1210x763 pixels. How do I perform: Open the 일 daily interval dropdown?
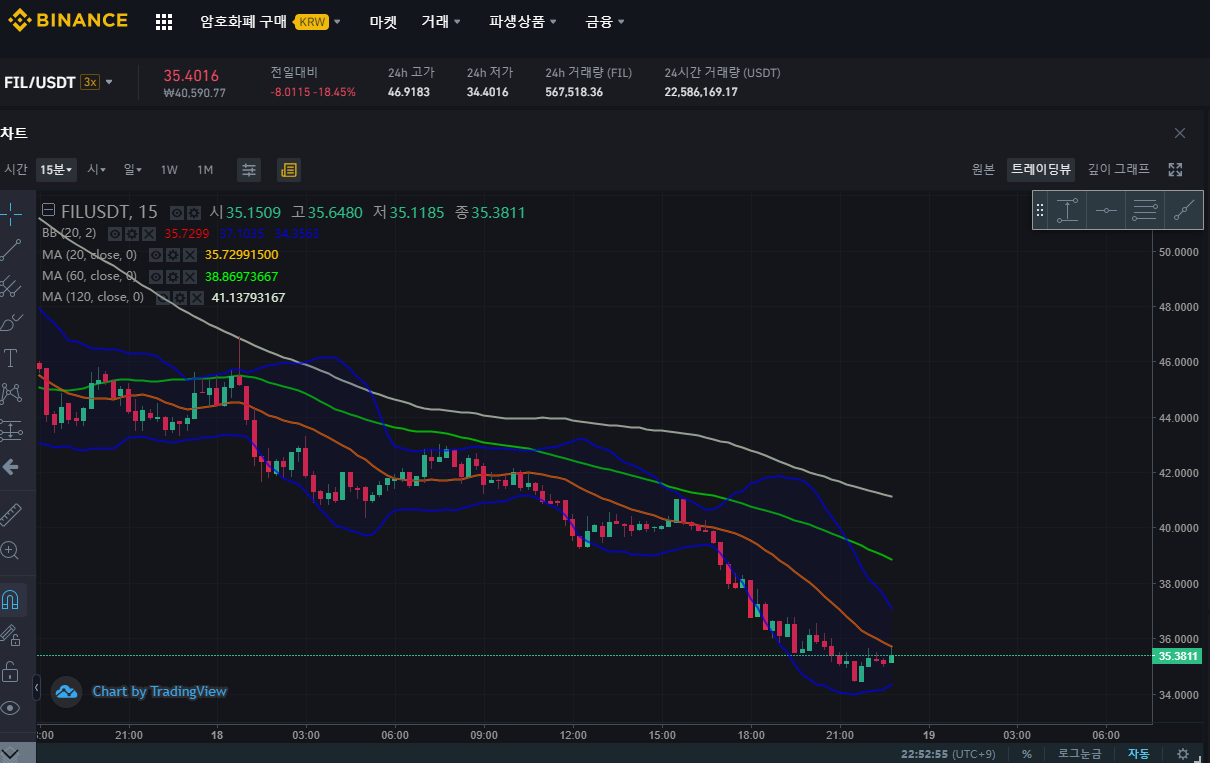(x=132, y=170)
